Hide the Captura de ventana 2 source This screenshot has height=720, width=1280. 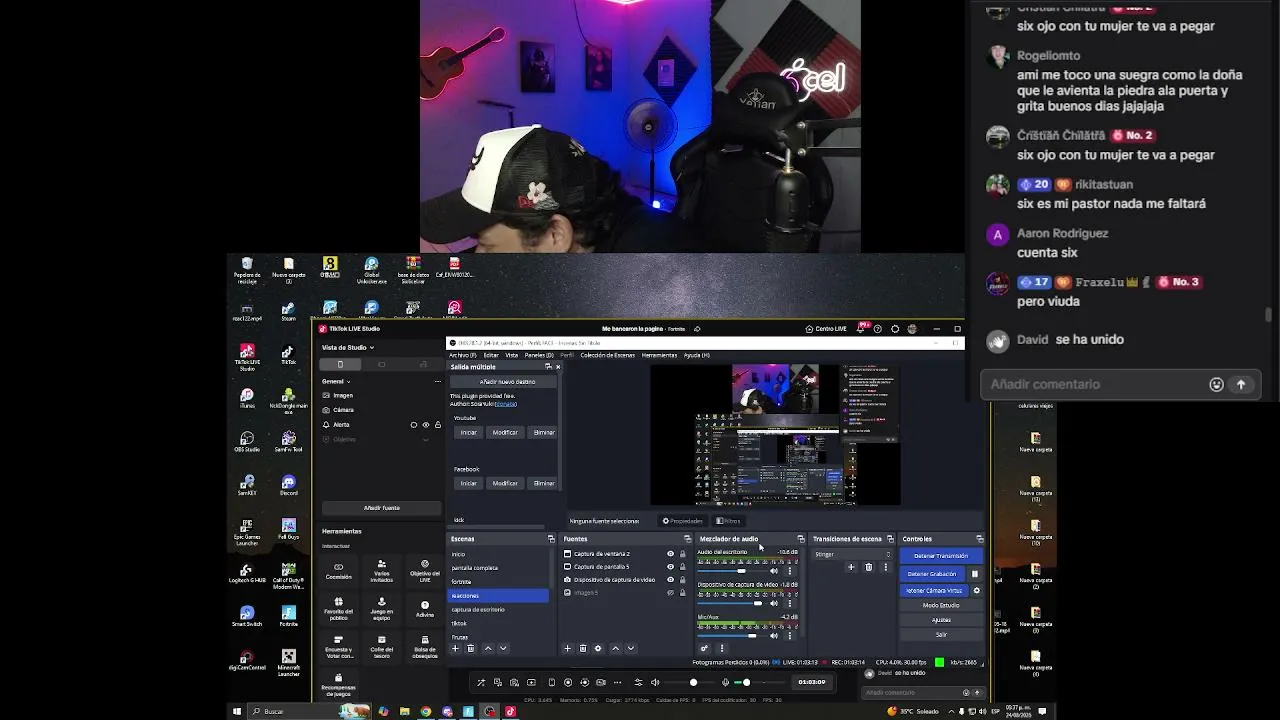[670, 553]
